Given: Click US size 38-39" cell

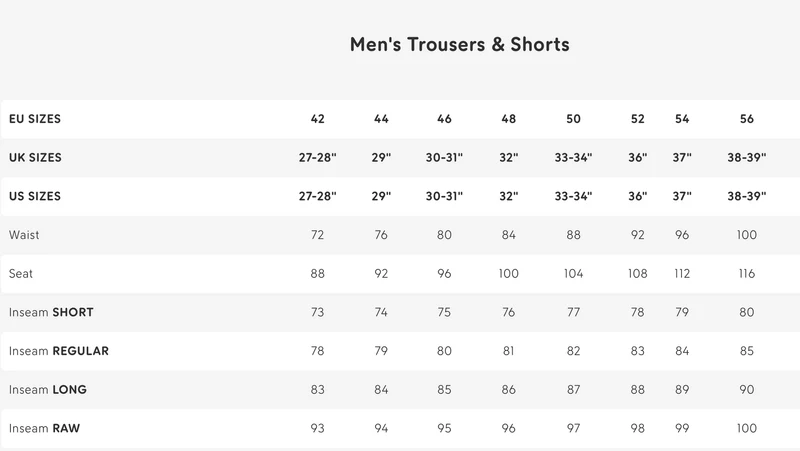Looking at the screenshot, I should [x=746, y=196].
